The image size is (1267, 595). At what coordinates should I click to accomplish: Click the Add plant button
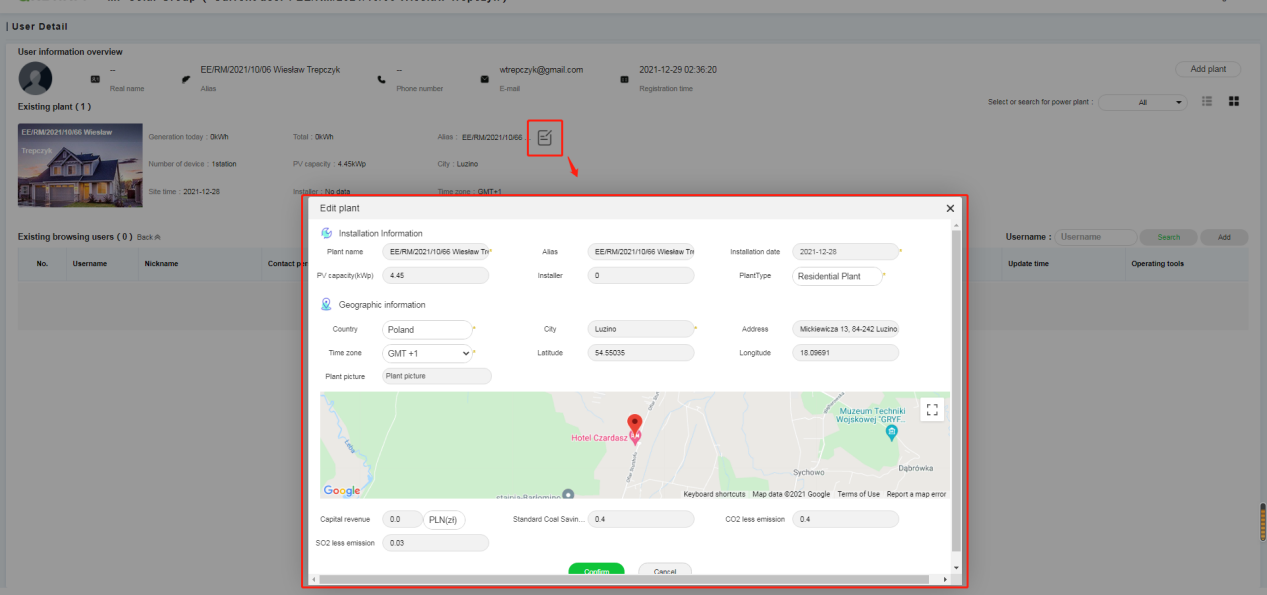coord(1206,68)
